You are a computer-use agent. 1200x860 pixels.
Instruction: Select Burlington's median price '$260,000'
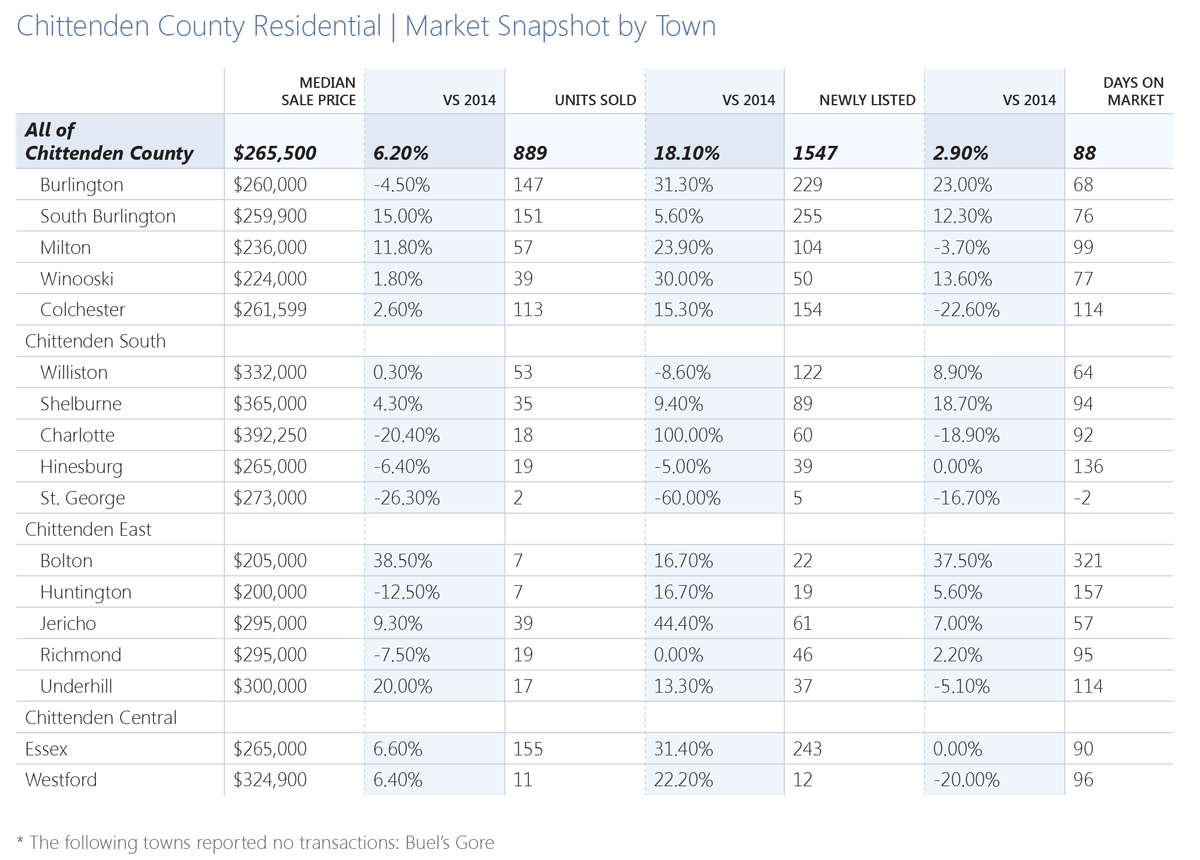(270, 185)
